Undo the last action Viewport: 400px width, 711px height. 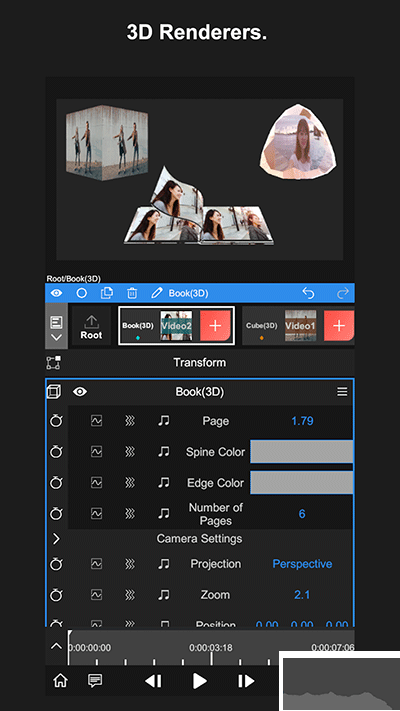(308, 293)
